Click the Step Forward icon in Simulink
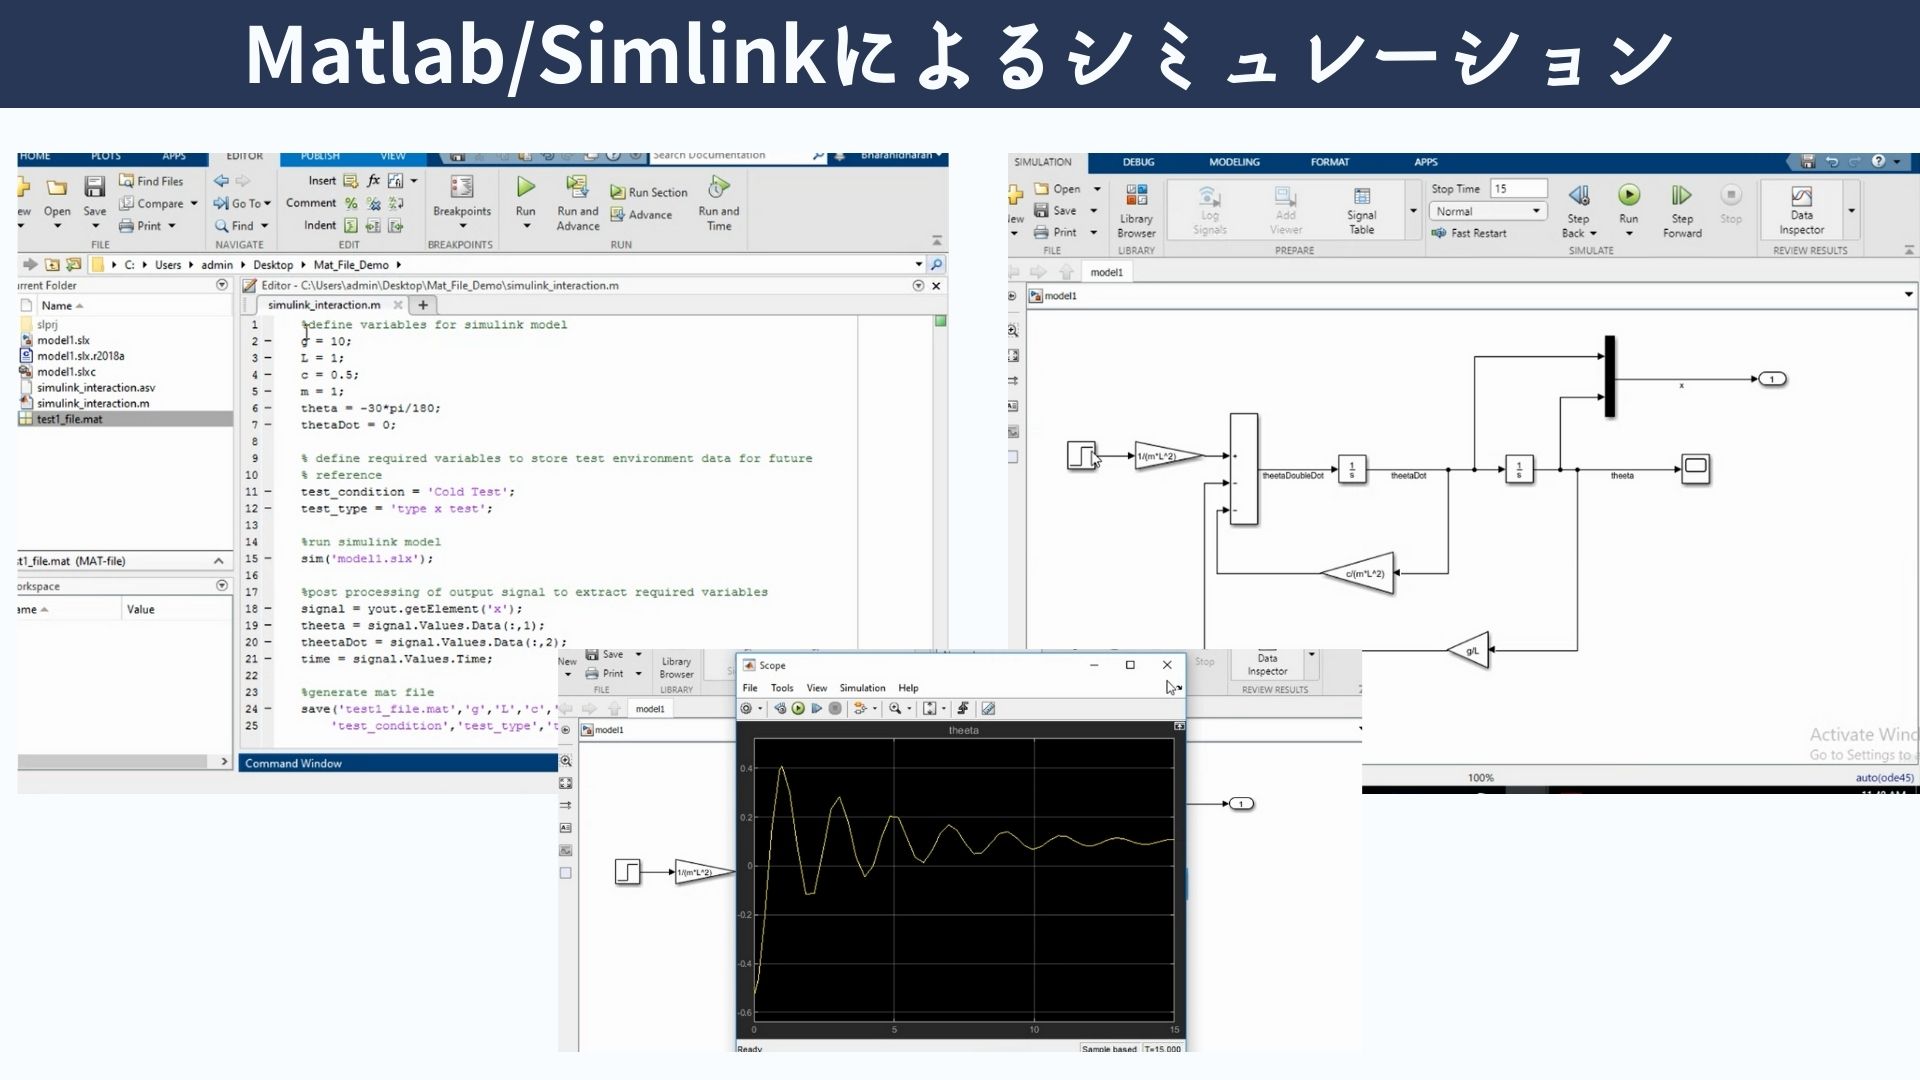This screenshot has width=1920, height=1080. 1682,195
